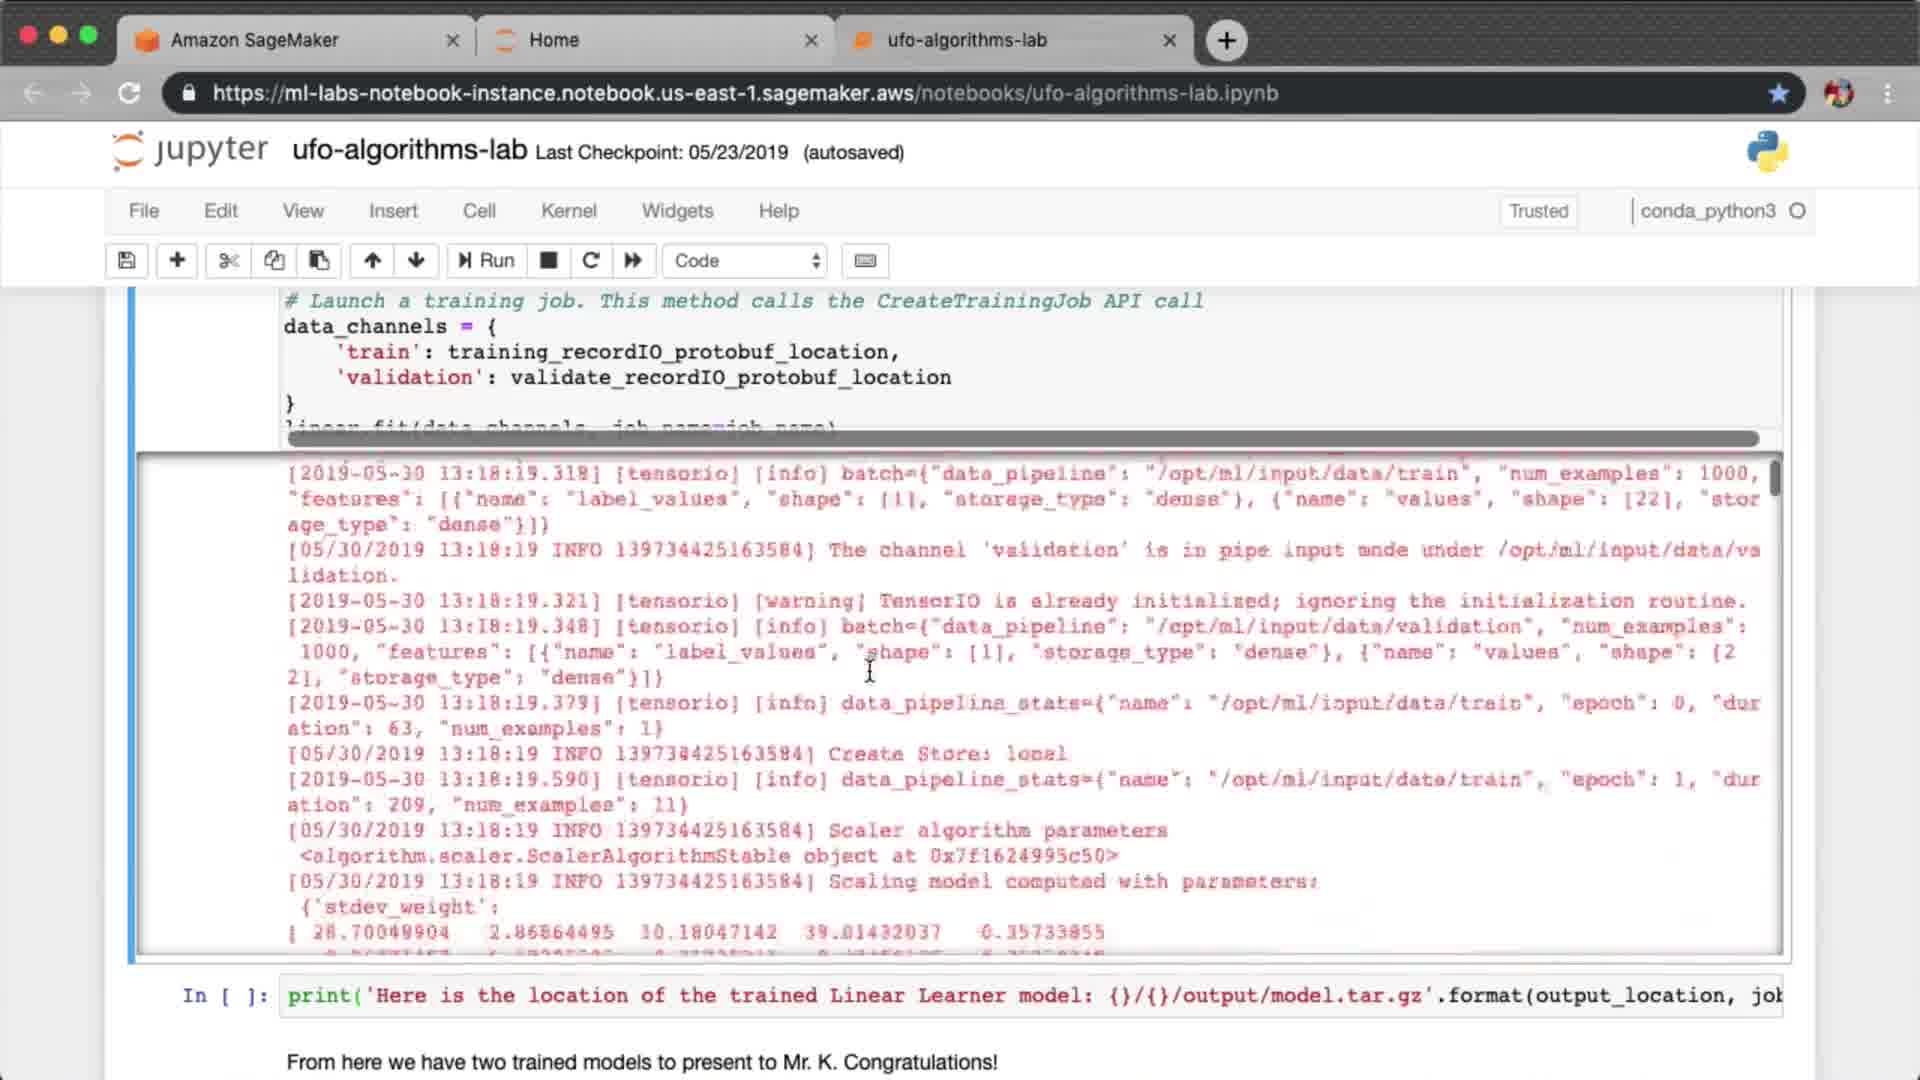Click the Run button
This screenshot has height=1080, width=1920.
coord(486,261)
